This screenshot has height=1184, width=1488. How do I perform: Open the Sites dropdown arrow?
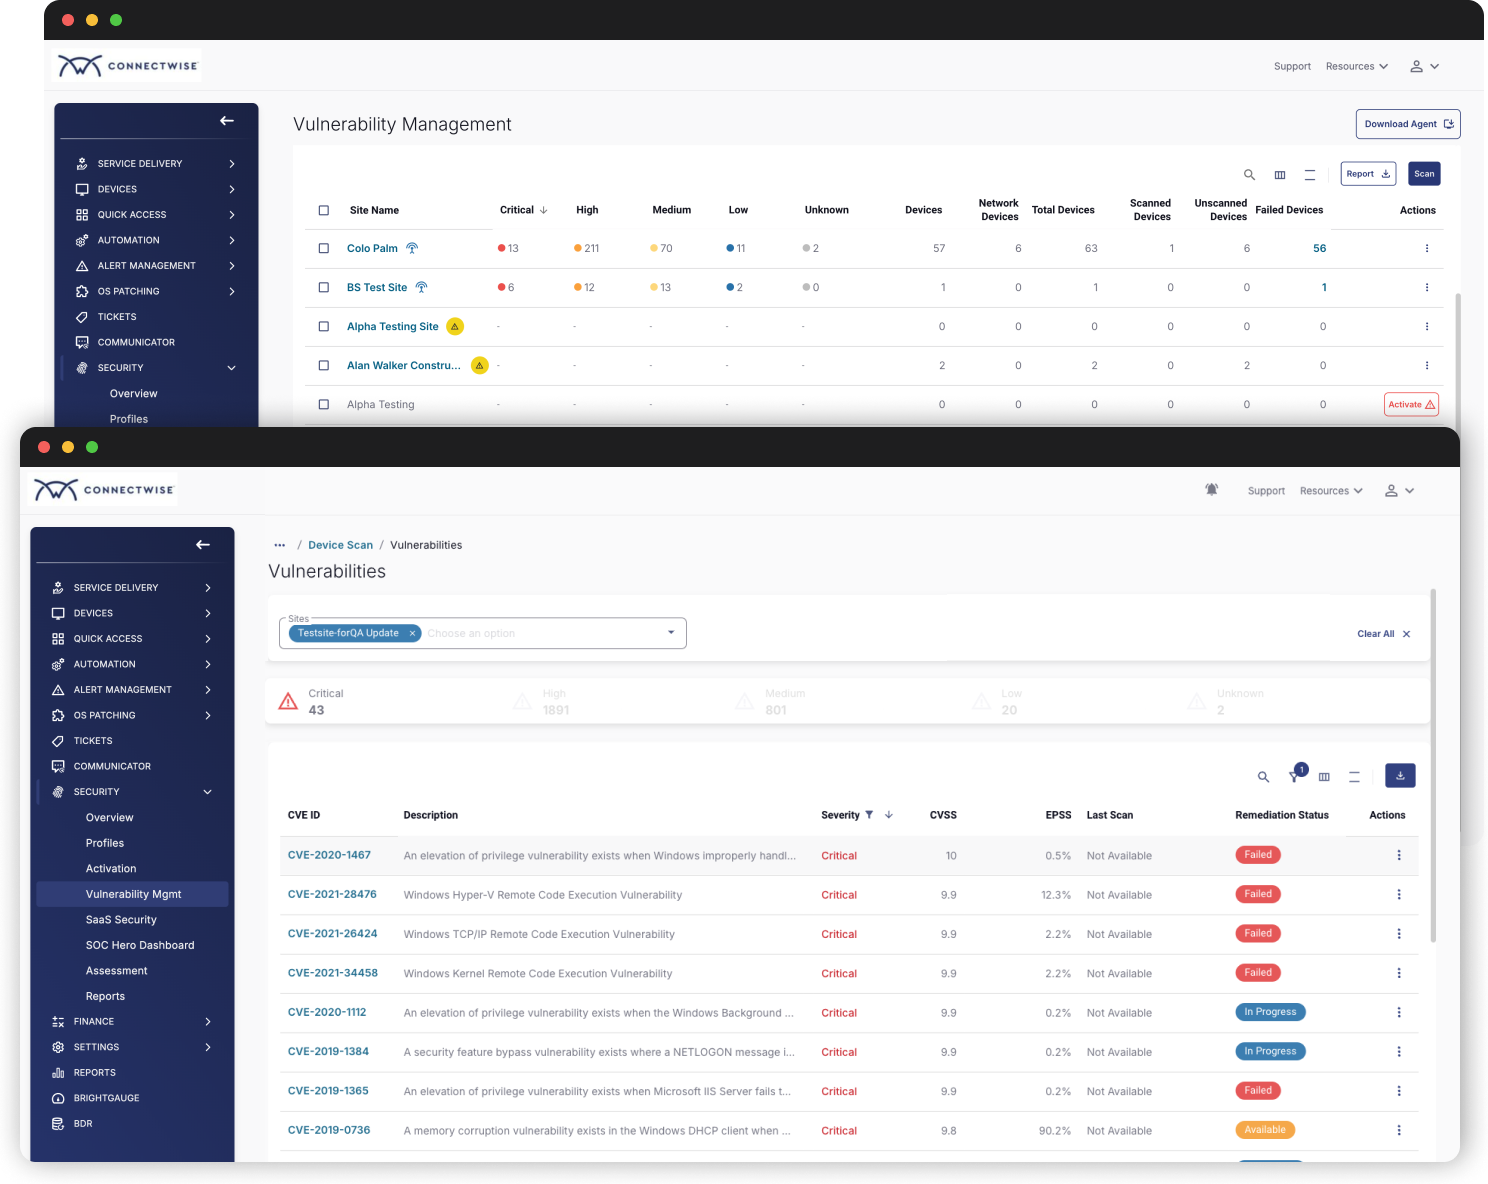(671, 633)
